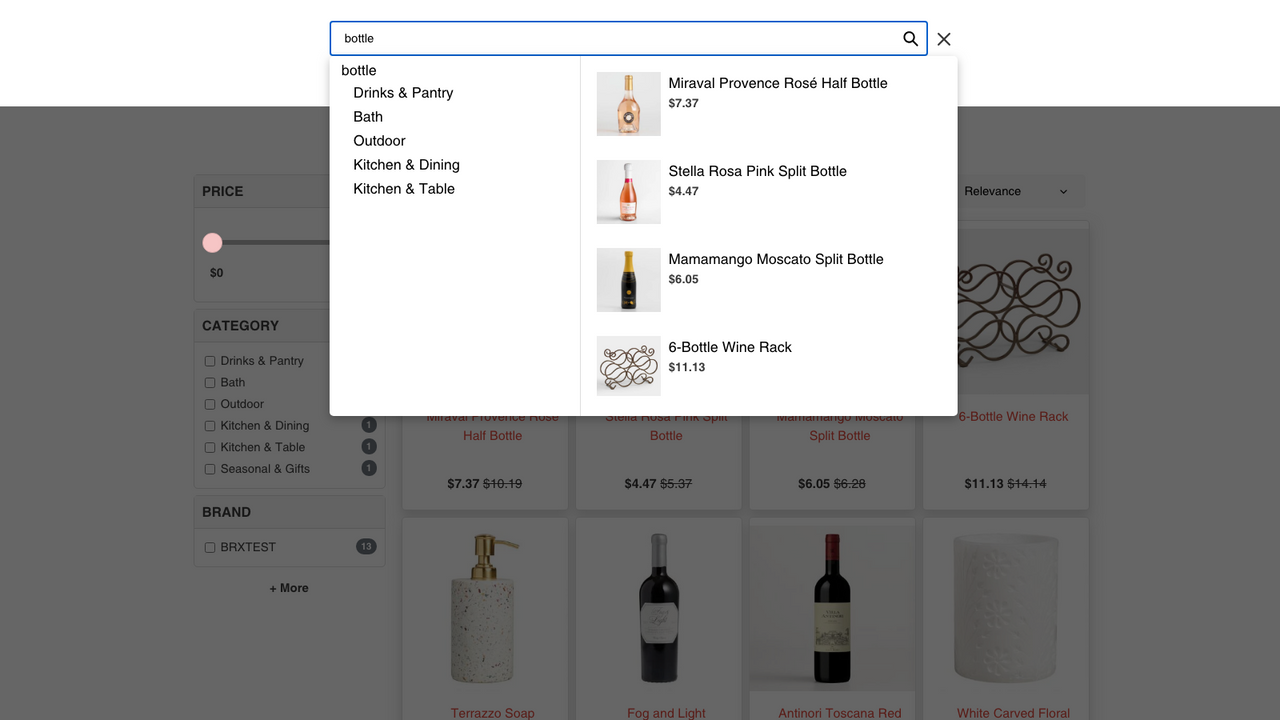Click the bottle suggestion at top of list
The height and width of the screenshot is (720, 1280).
pyautogui.click(x=358, y=70)
